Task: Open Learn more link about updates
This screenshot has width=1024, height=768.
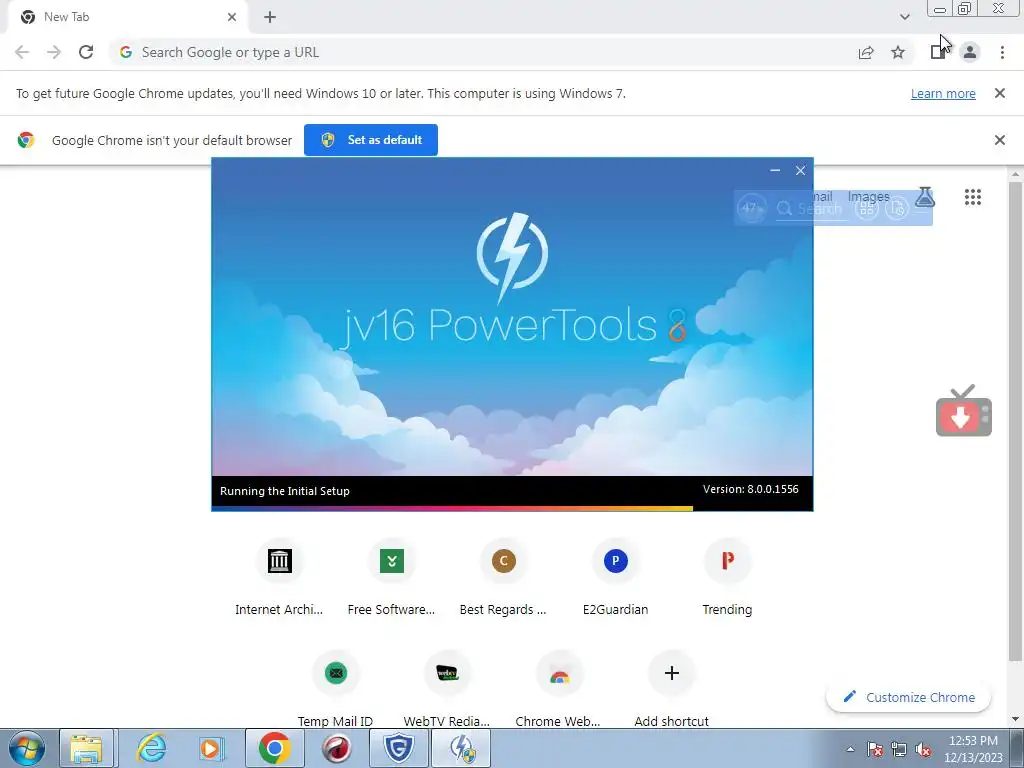Action: (x=943, y=93)
